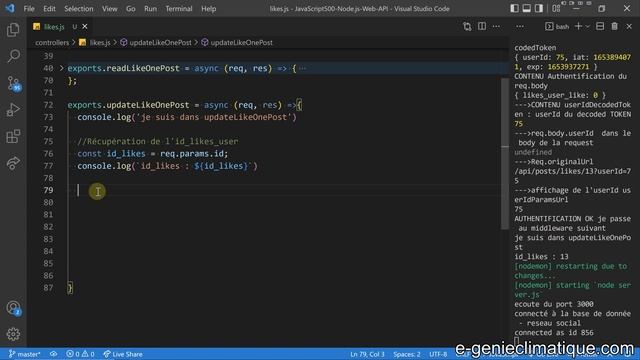Split the editor to the right
Image resolution: width=640 pixels, height=360 pixels.
click(x=482, y=27)
